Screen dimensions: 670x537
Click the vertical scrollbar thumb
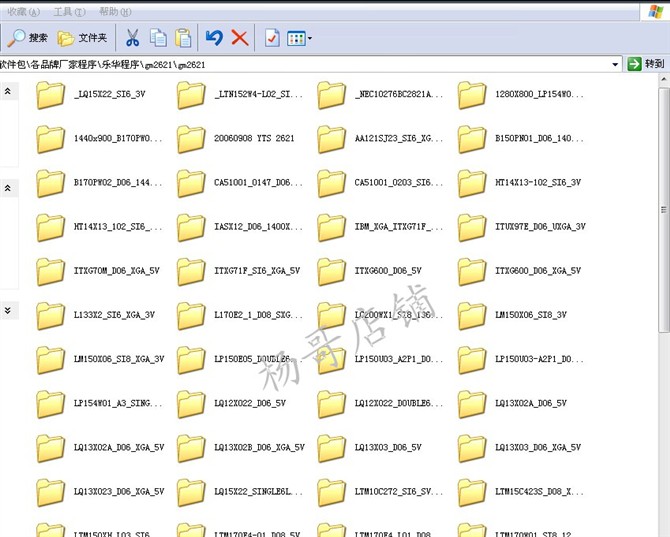coord(664,209)
